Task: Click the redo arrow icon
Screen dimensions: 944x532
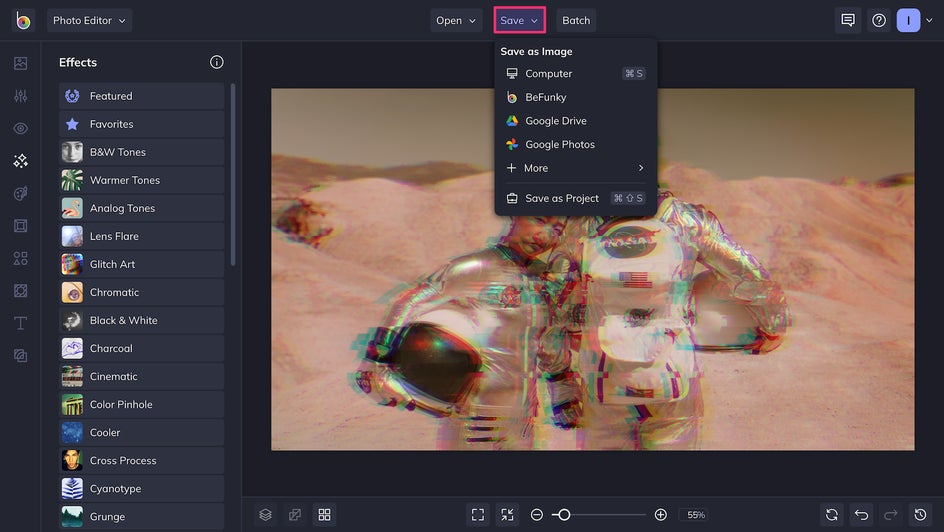Action: tap(891, 515)
